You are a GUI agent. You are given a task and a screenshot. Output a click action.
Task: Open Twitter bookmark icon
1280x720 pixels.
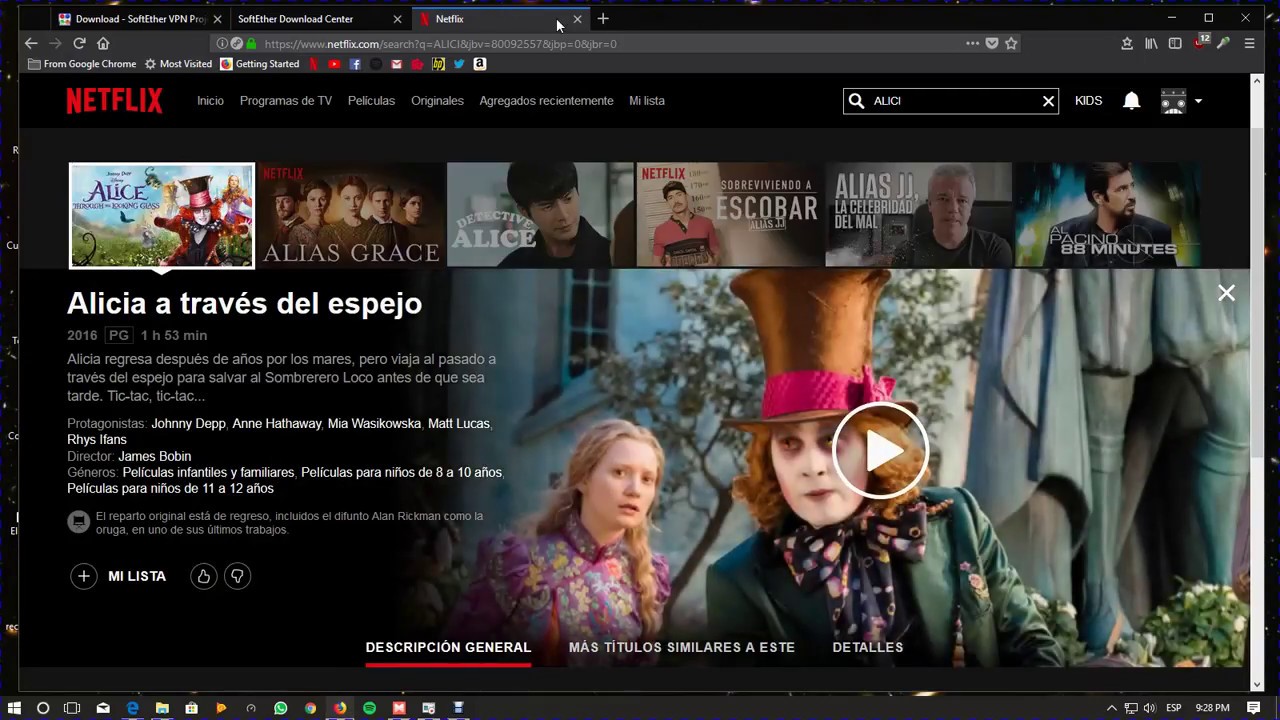point(459,64)
